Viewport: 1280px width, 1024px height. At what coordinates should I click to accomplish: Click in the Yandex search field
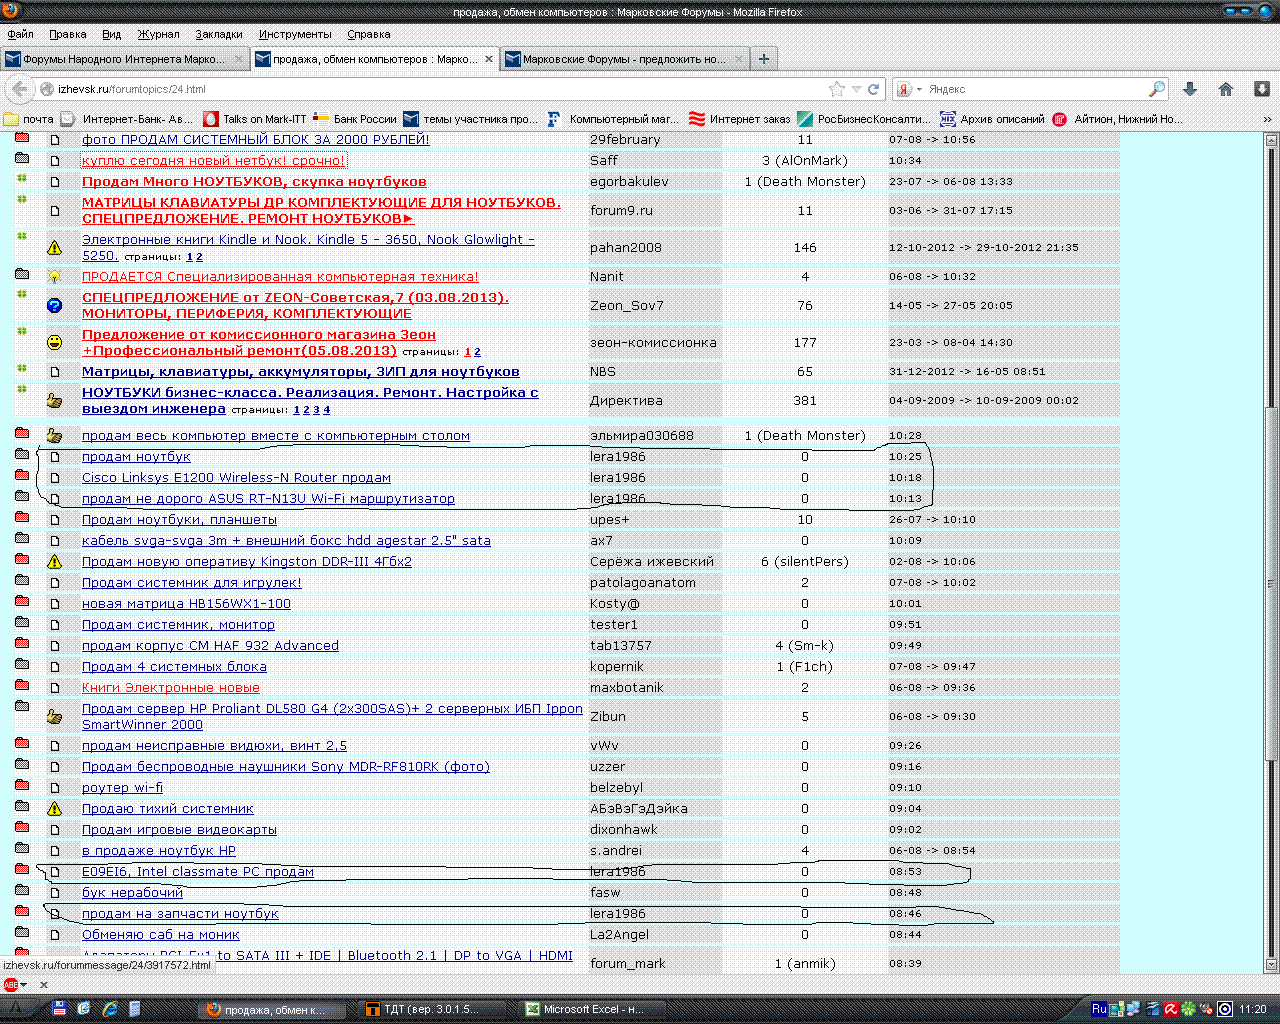click(x=1035, y=89)
